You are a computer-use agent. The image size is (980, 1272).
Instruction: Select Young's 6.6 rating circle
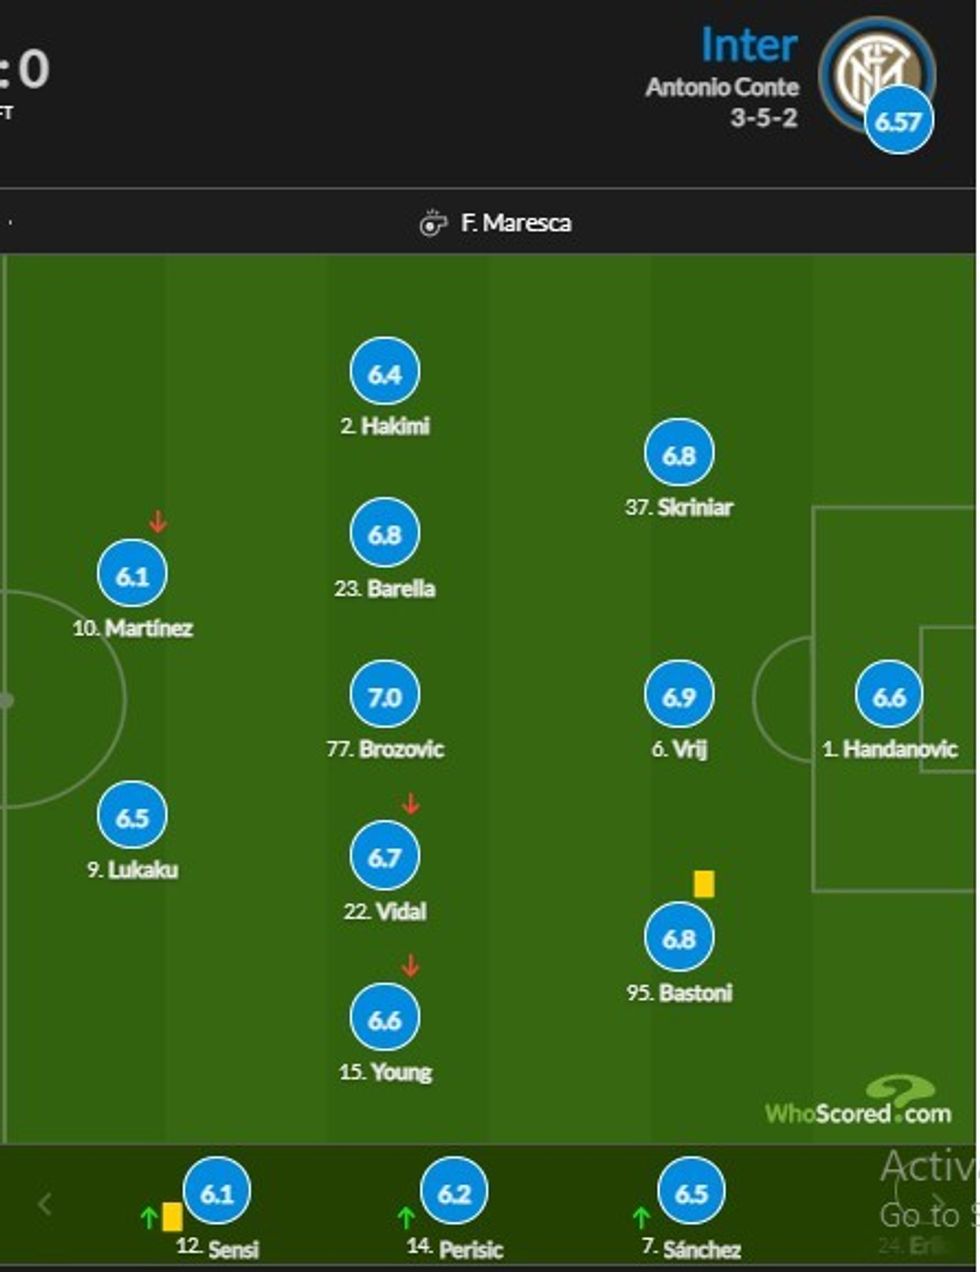pyautogui.click(x=385, y=1019)
